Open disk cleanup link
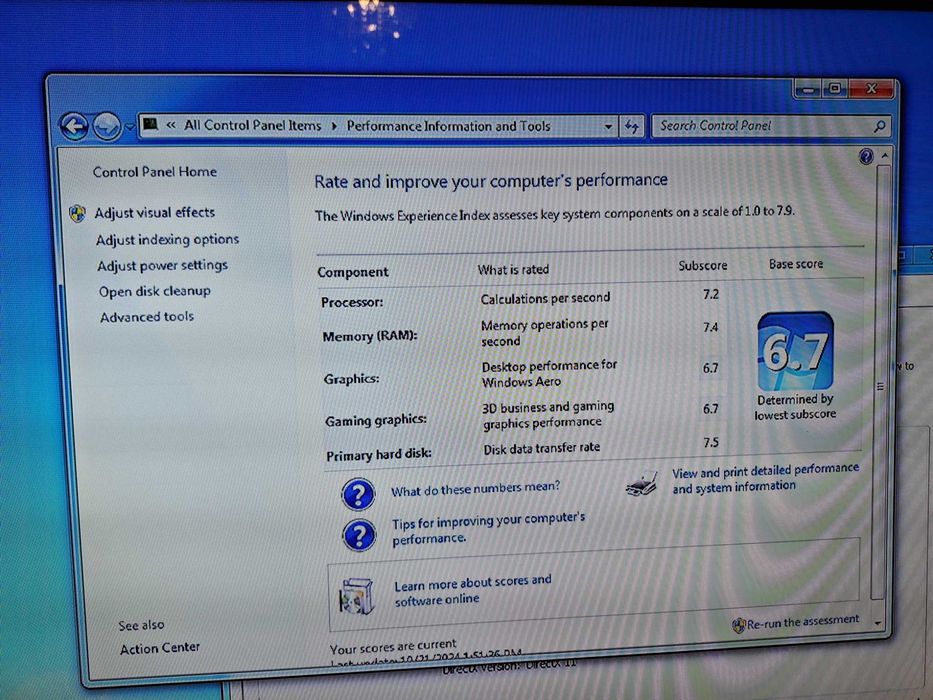The width and height of the screenshot is (933, 700). pyautogui.click(x=155, y=291)
